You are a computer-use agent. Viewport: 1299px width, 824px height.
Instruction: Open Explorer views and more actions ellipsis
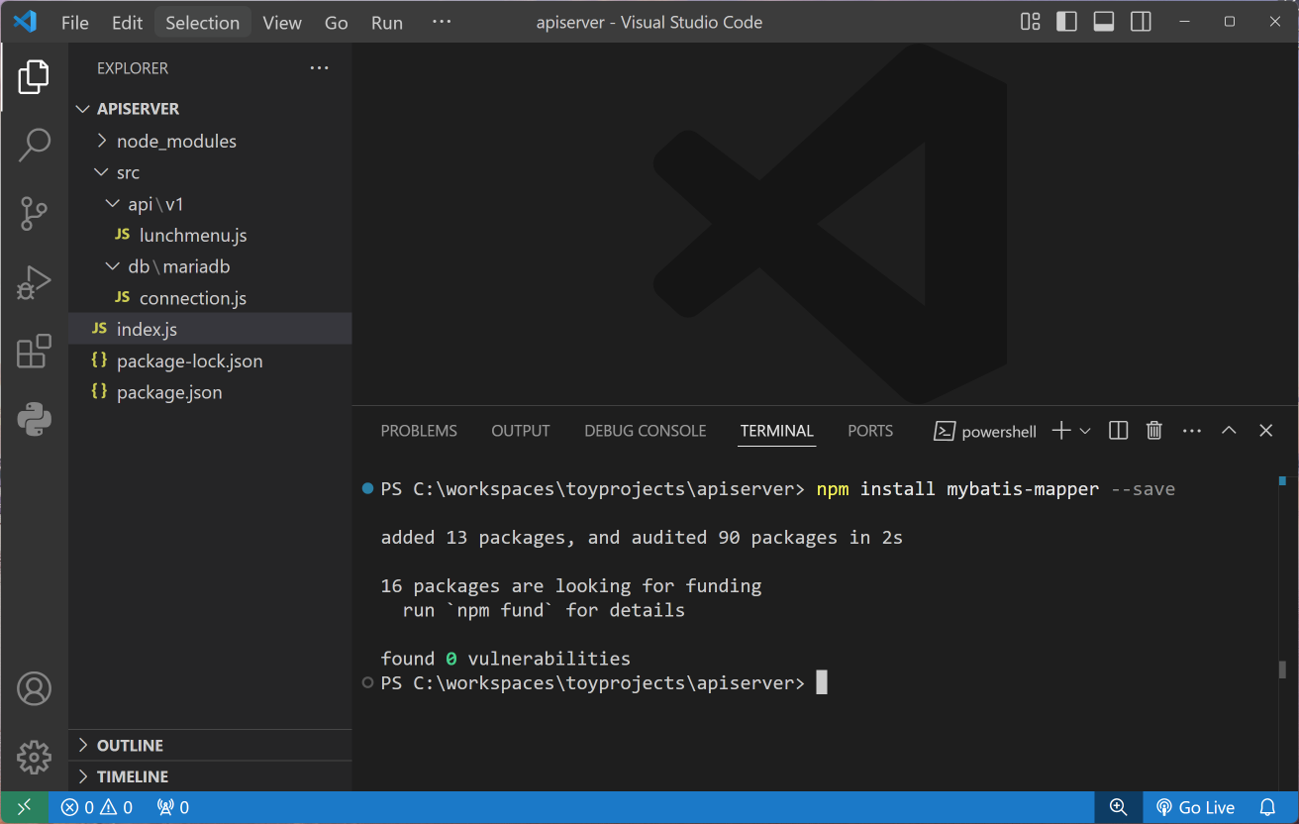pos(319,68)
